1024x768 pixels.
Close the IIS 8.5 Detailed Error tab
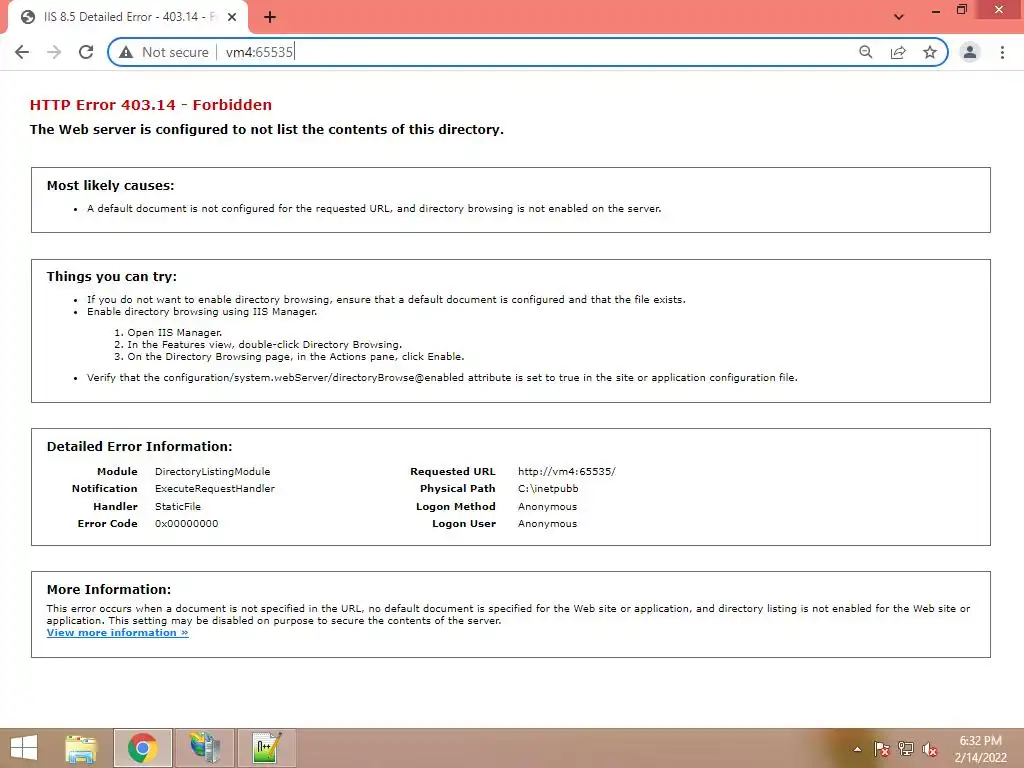(232, 17)
